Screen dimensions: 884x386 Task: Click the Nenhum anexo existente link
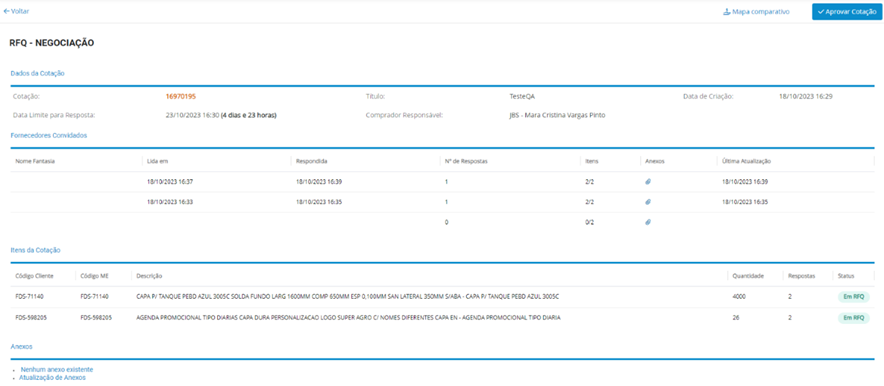[57, 369]
